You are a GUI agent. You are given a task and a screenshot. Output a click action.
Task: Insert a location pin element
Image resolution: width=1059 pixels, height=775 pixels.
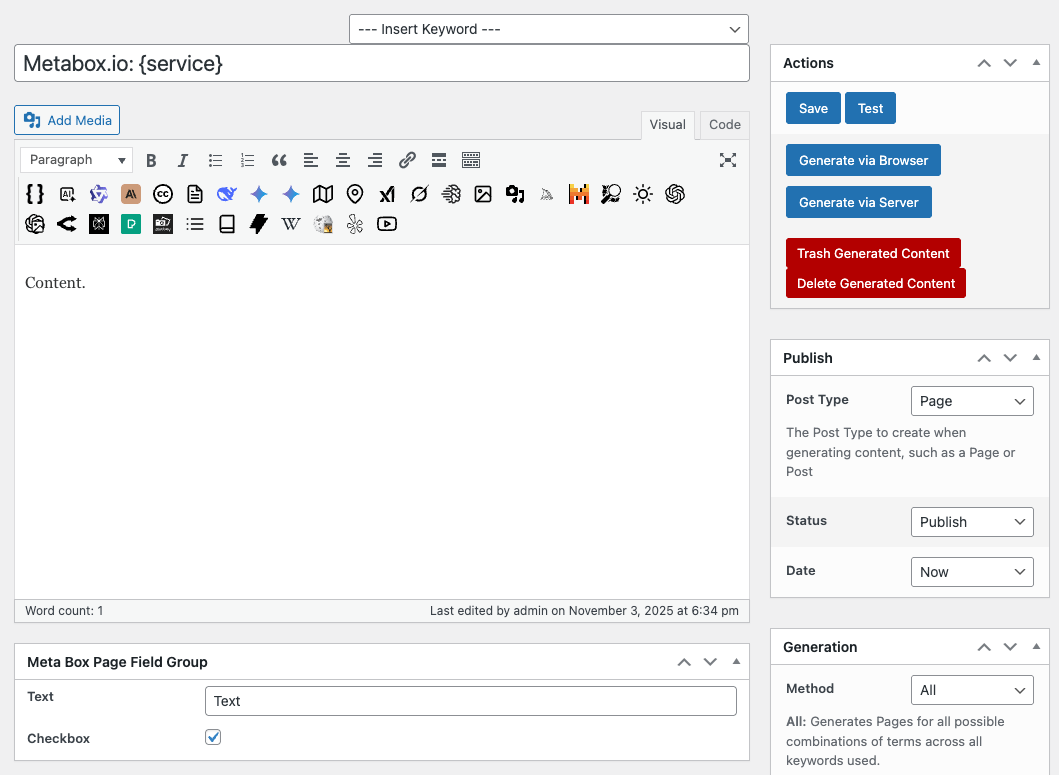(x=355, y=194)
